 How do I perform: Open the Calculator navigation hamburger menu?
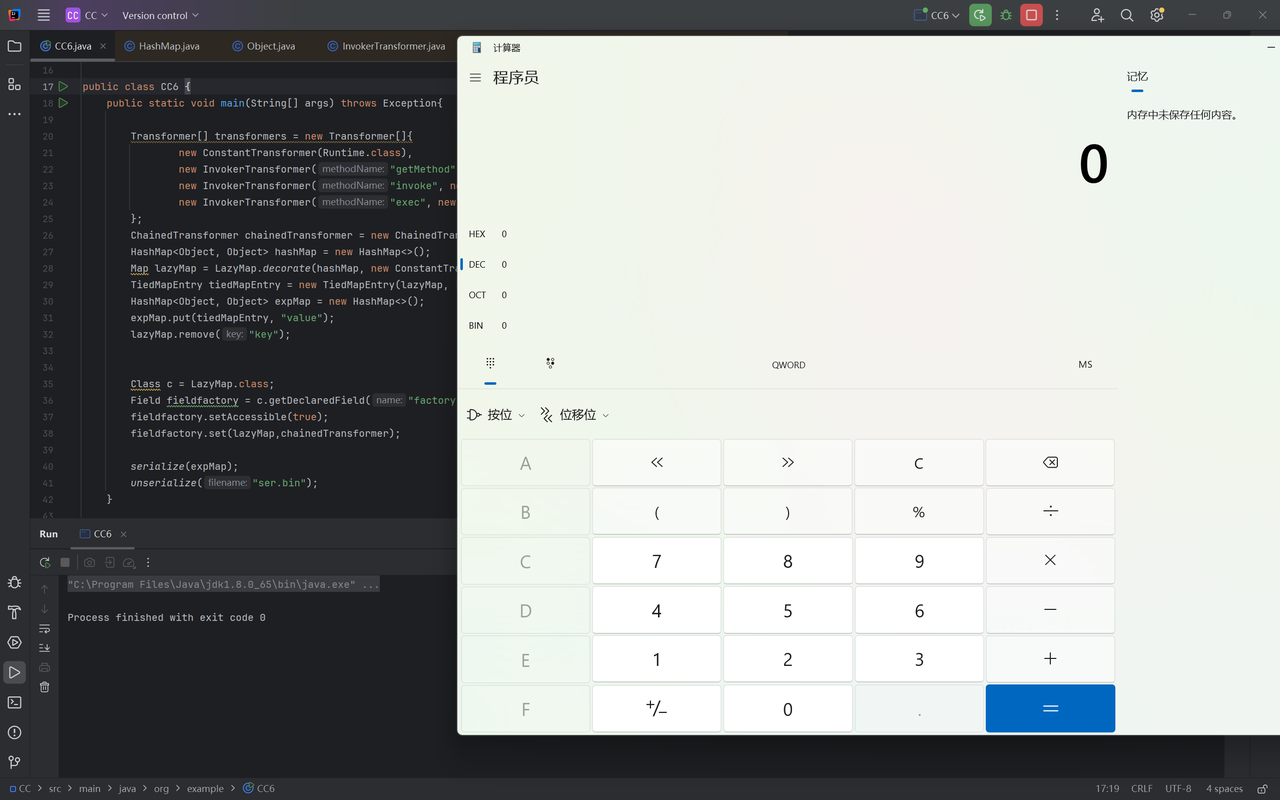[x=475, y=77]
